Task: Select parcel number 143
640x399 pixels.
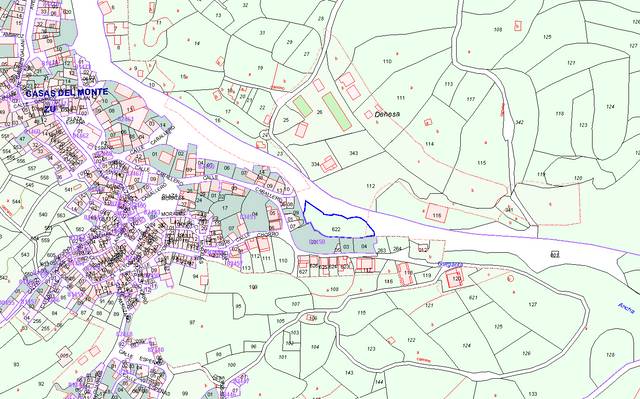Action: [x=349, y=373]
